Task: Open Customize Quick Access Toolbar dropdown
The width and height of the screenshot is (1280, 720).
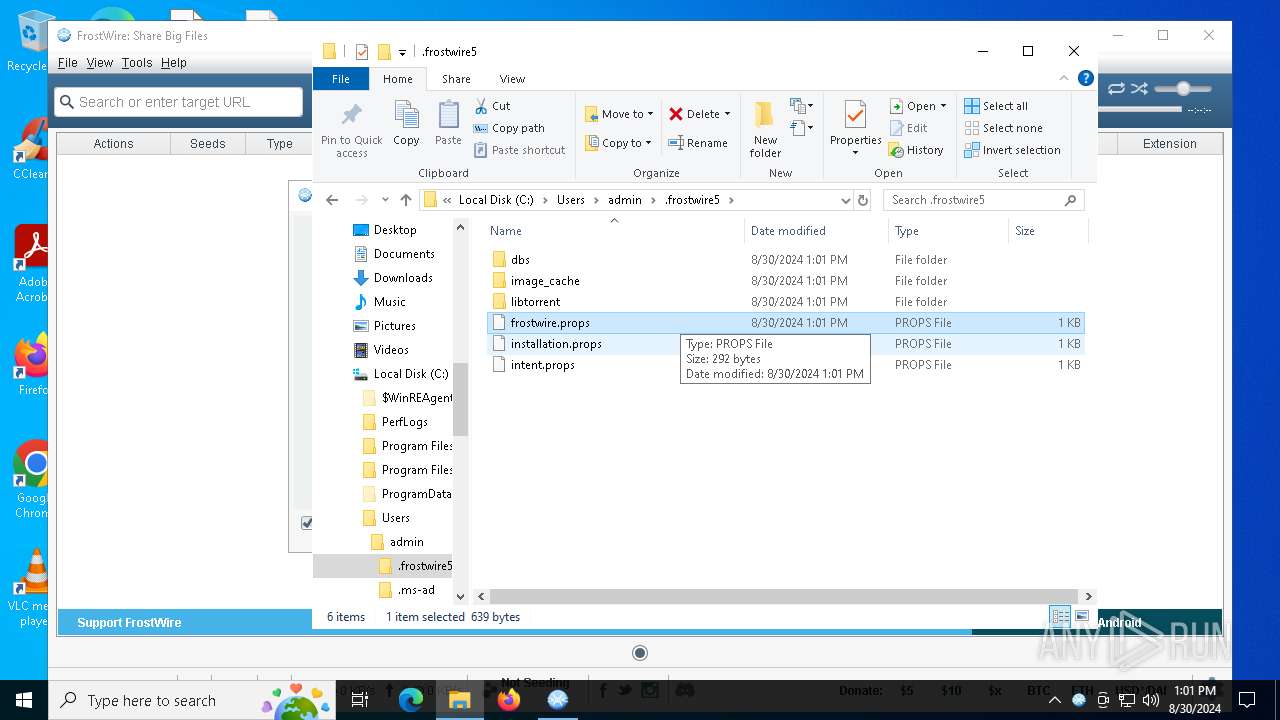Action: click(402, 52)
